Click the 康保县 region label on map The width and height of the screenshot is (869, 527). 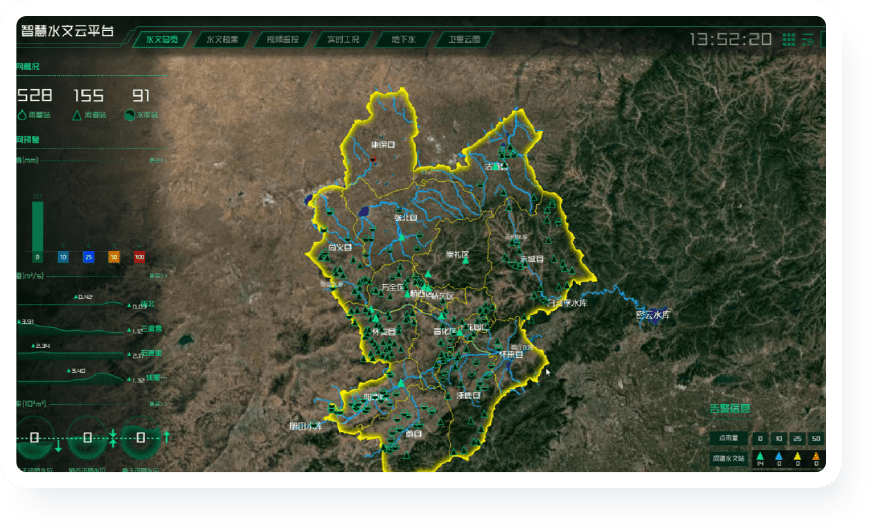pos(384,145)
